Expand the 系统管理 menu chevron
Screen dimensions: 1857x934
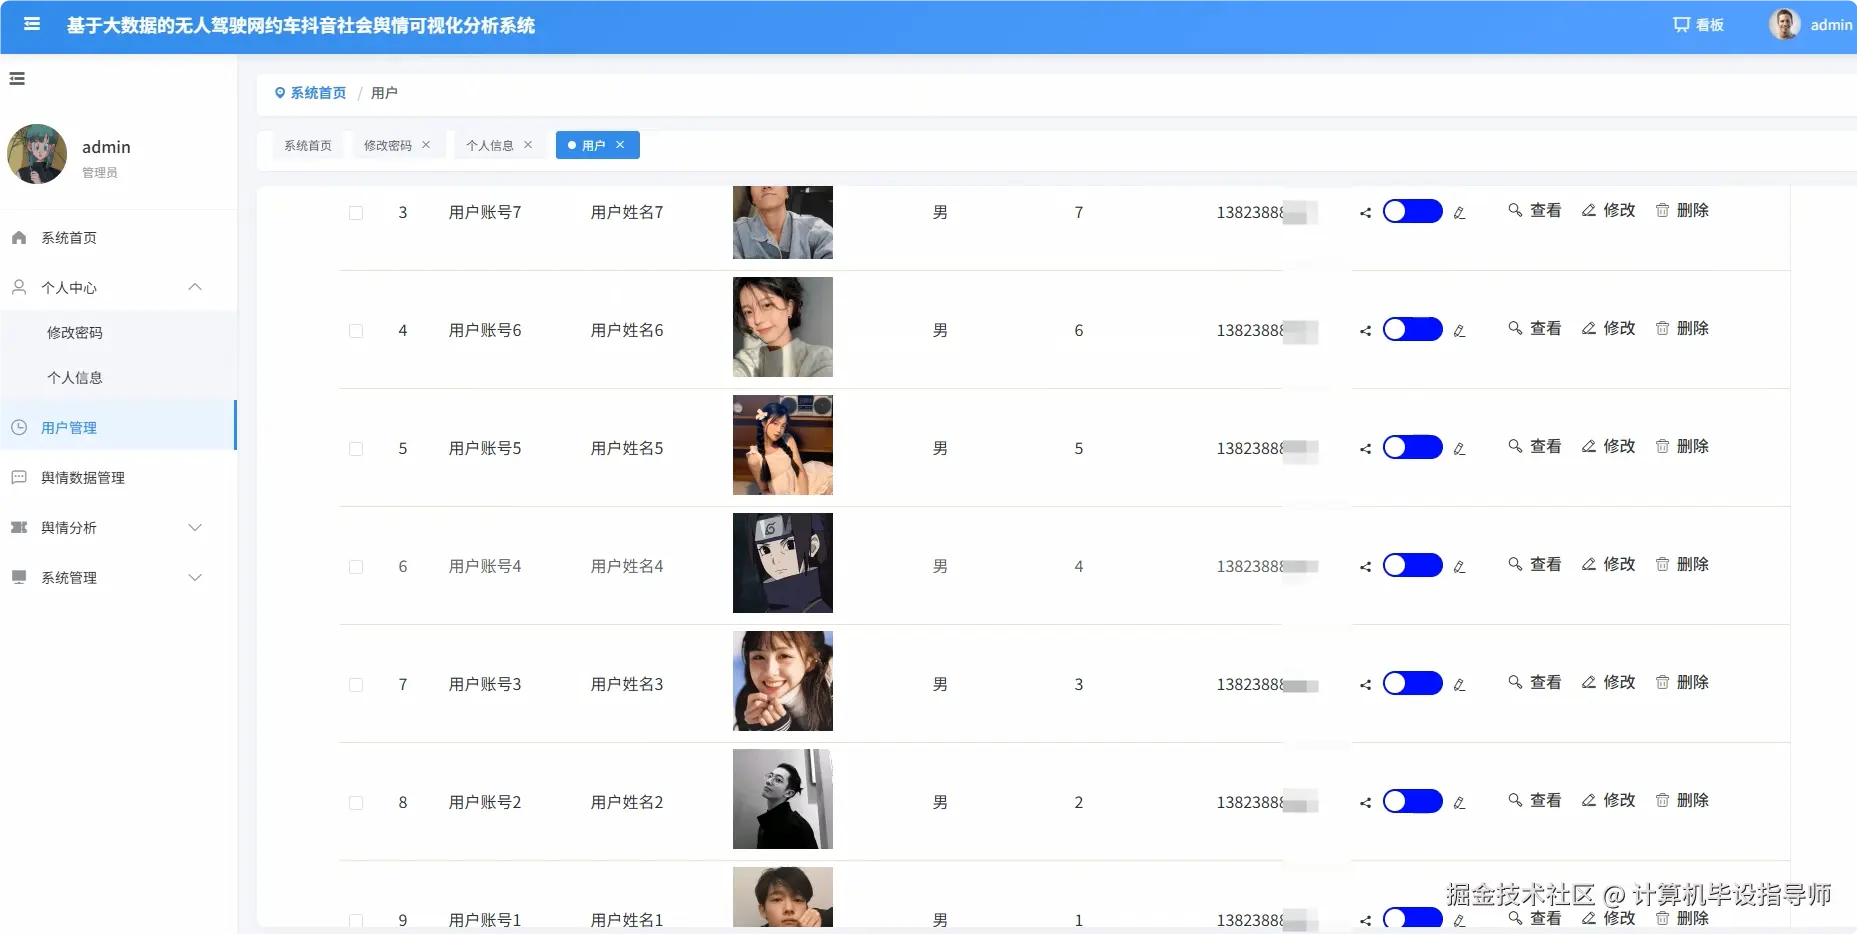[x=195, y=578]
